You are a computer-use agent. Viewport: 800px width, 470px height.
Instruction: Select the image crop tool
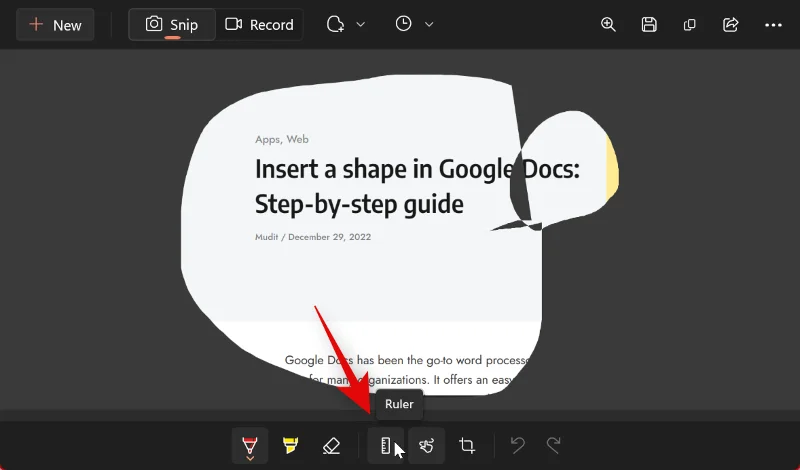click(467, 446)
